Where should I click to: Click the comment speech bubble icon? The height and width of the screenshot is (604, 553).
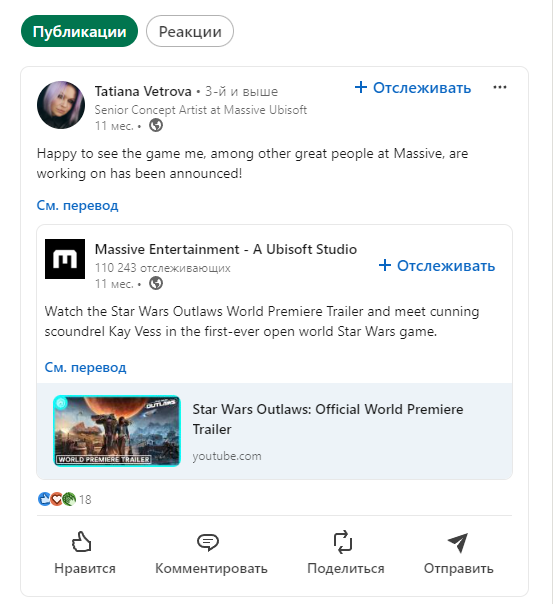(208, 542)
